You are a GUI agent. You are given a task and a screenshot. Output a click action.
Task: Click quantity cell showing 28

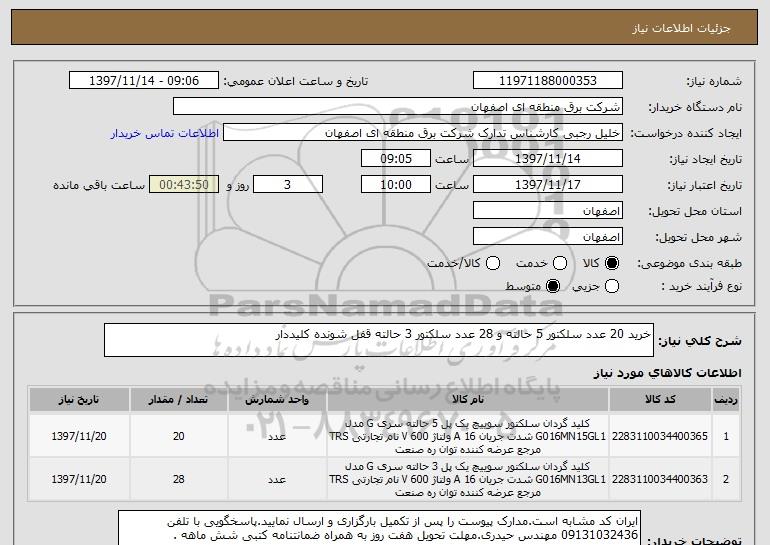point(179,479)
